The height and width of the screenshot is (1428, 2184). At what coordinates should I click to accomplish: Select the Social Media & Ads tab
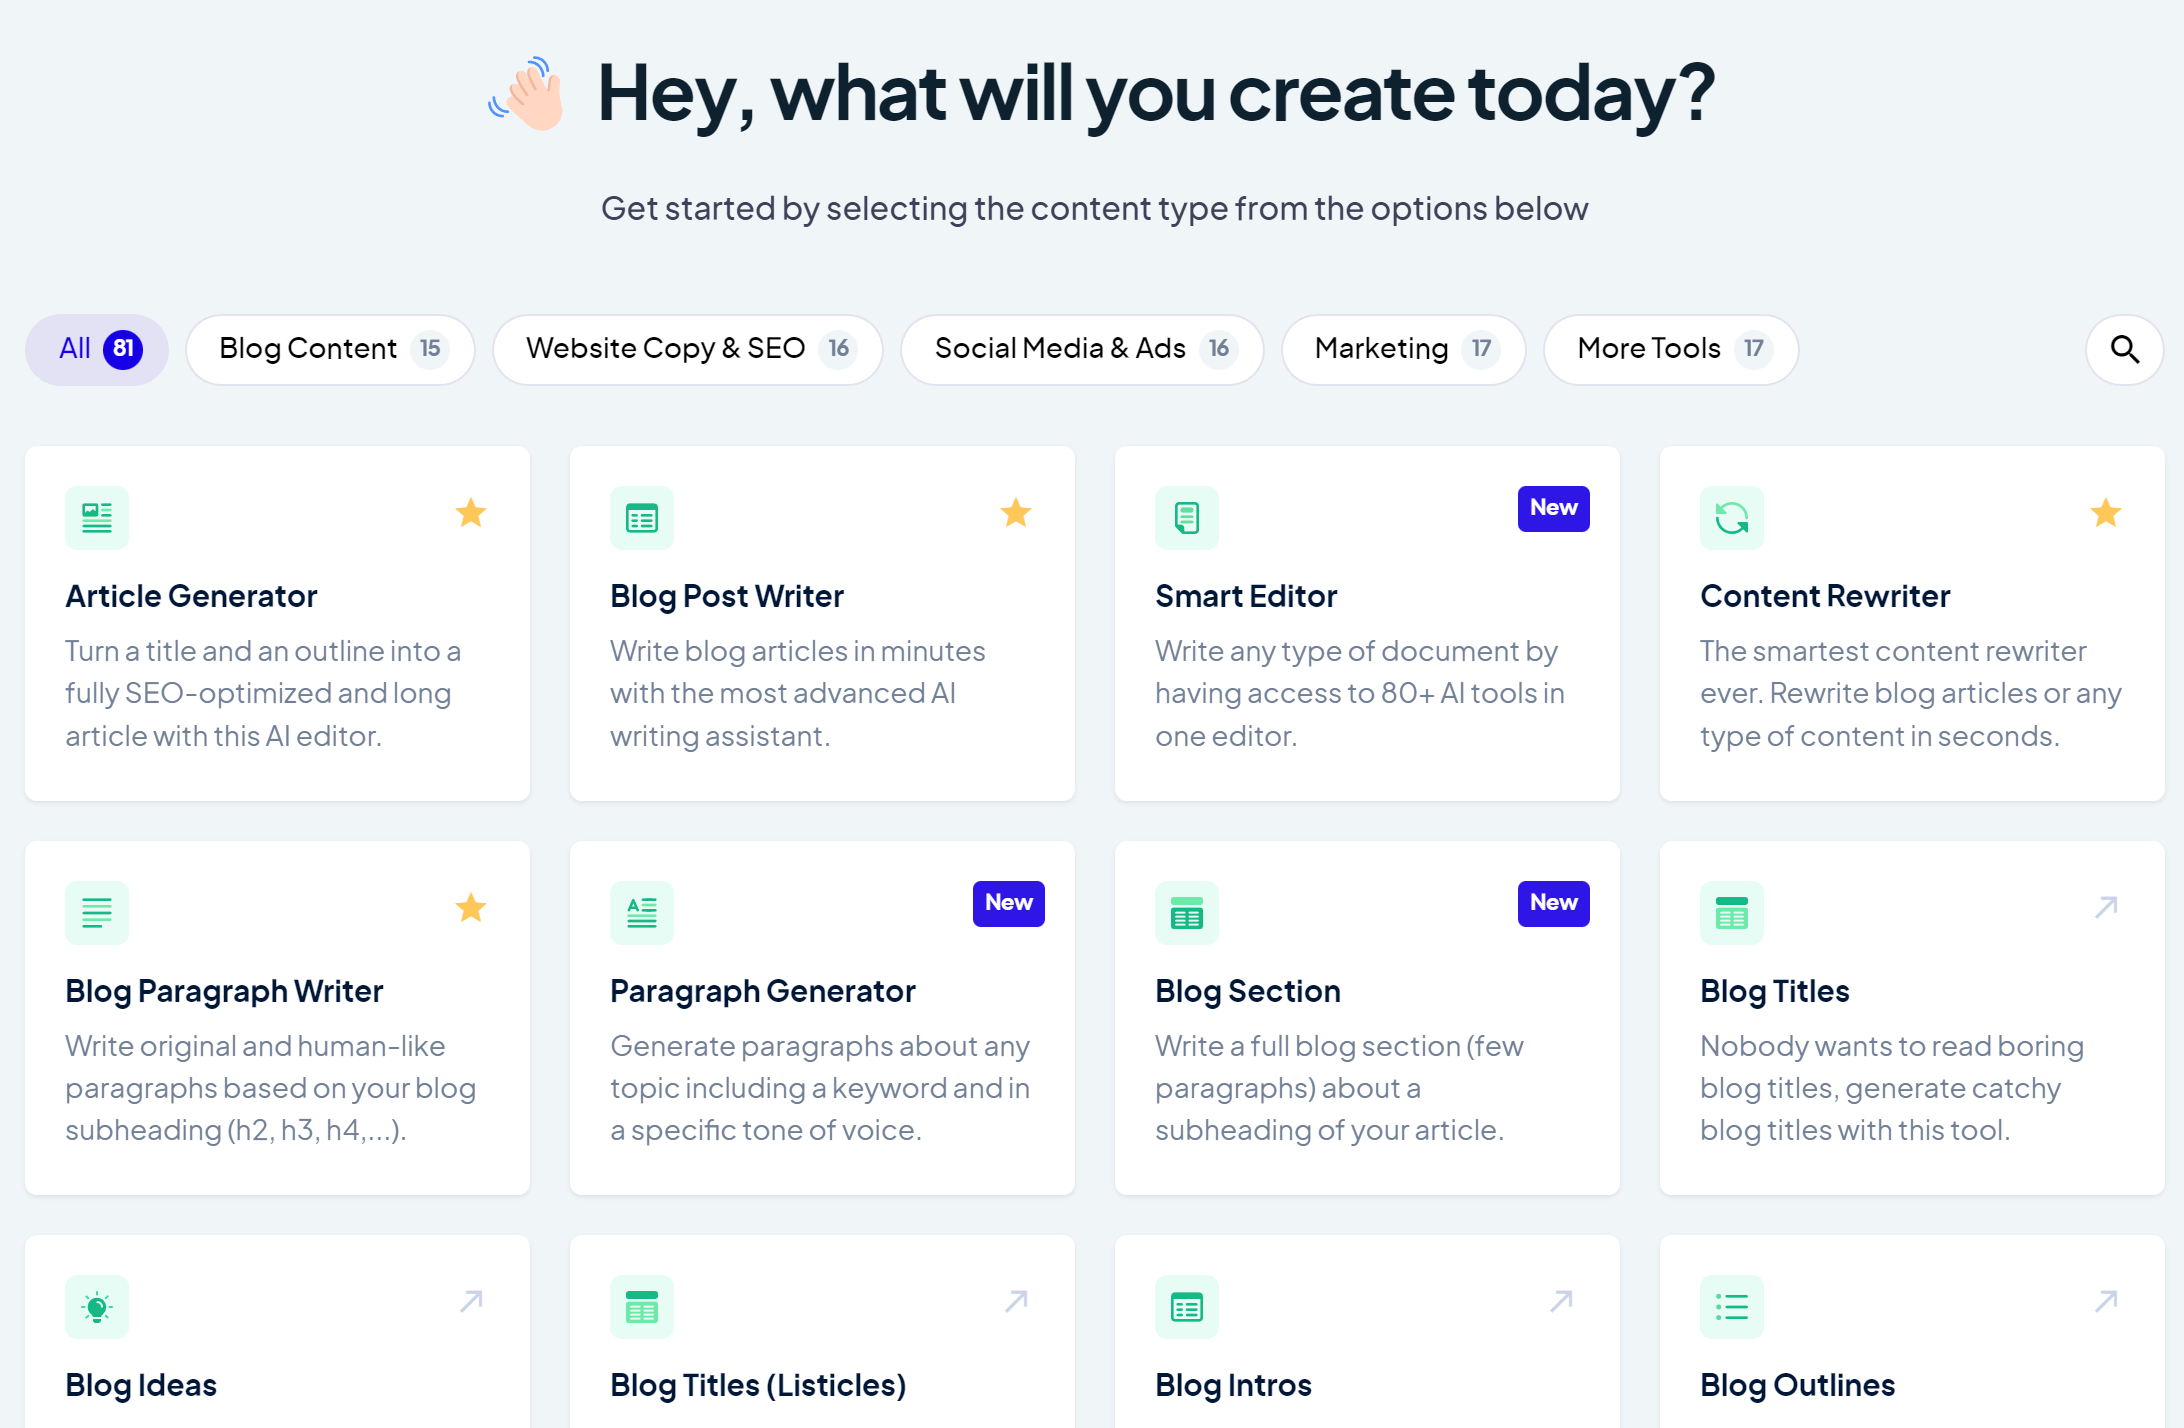tap(1082, 349)
